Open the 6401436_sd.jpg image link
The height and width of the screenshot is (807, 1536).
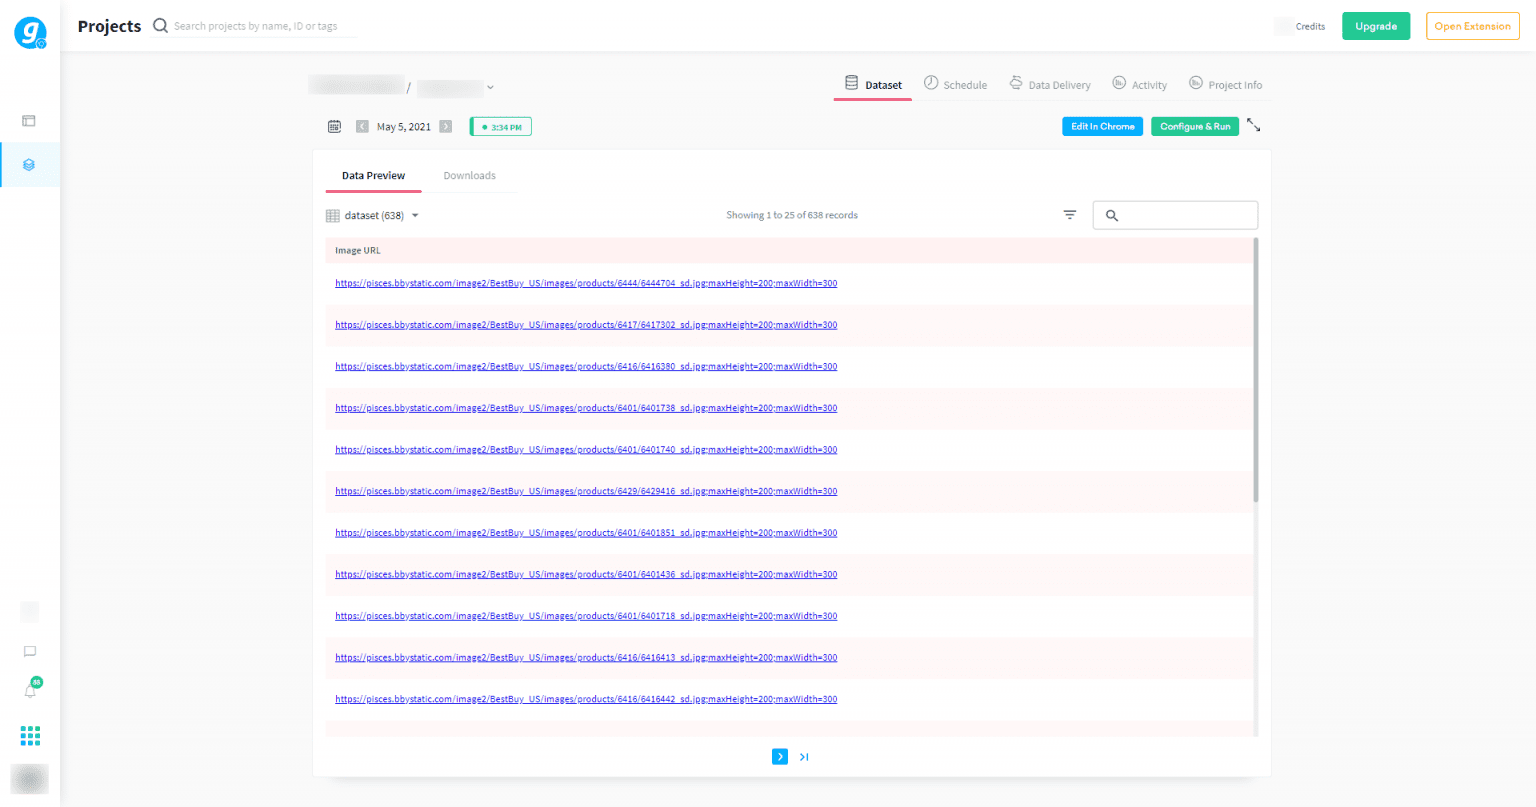pos(586,575)
